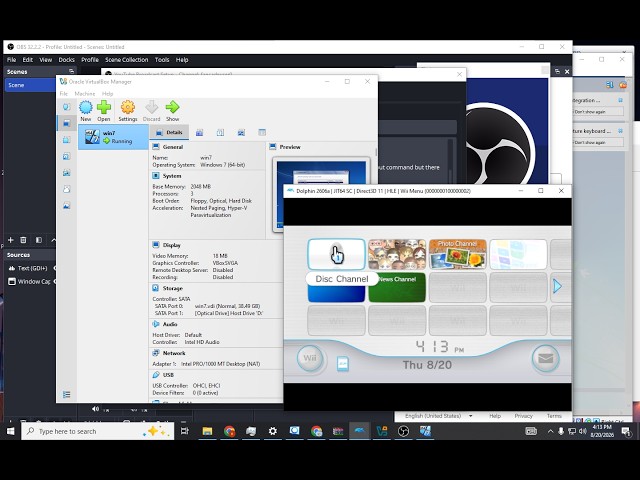
Task: Click the green Open button in VirtualBox
Action: click(104, 111)
